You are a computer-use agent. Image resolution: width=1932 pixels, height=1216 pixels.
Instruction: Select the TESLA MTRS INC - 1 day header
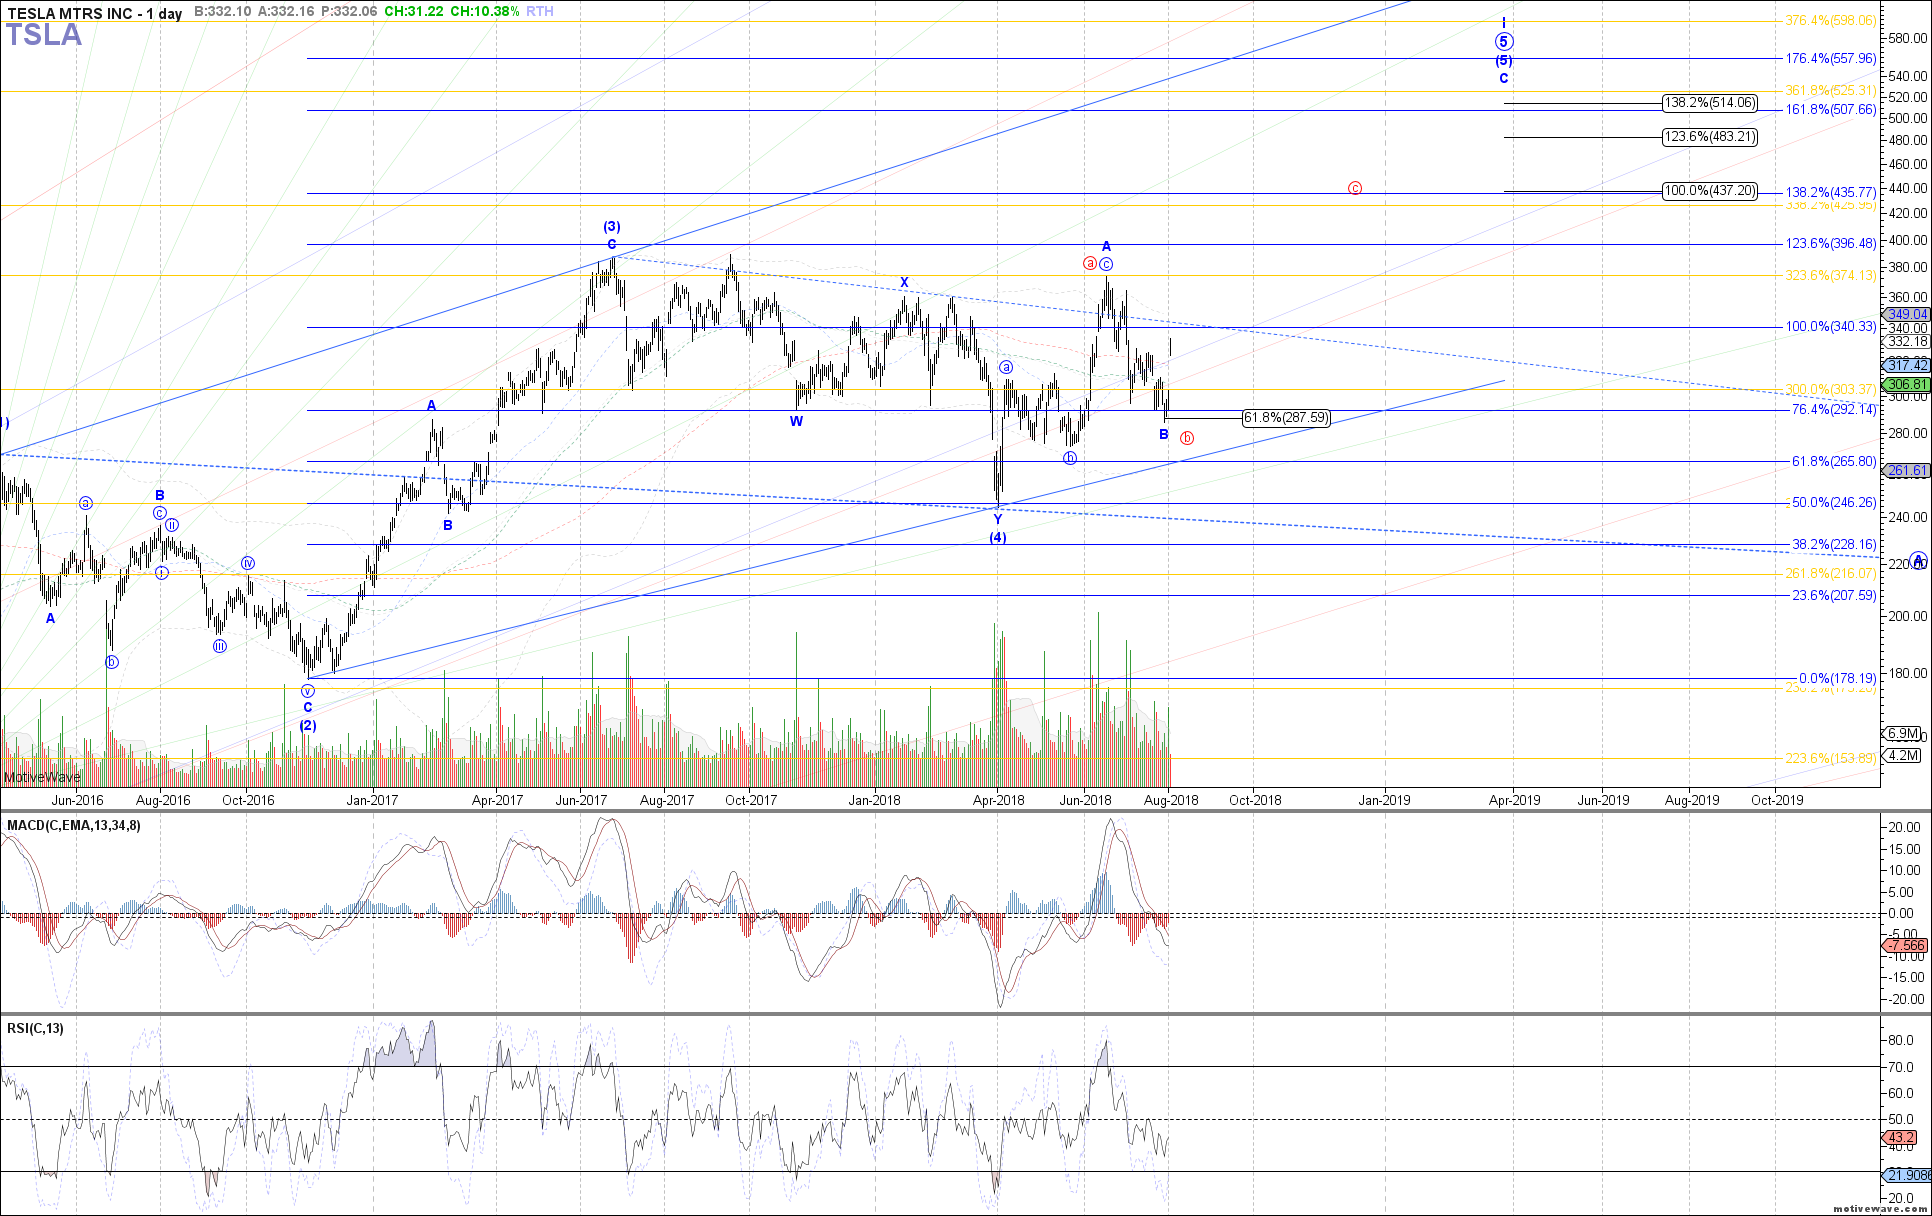click(x=95, y=13)
